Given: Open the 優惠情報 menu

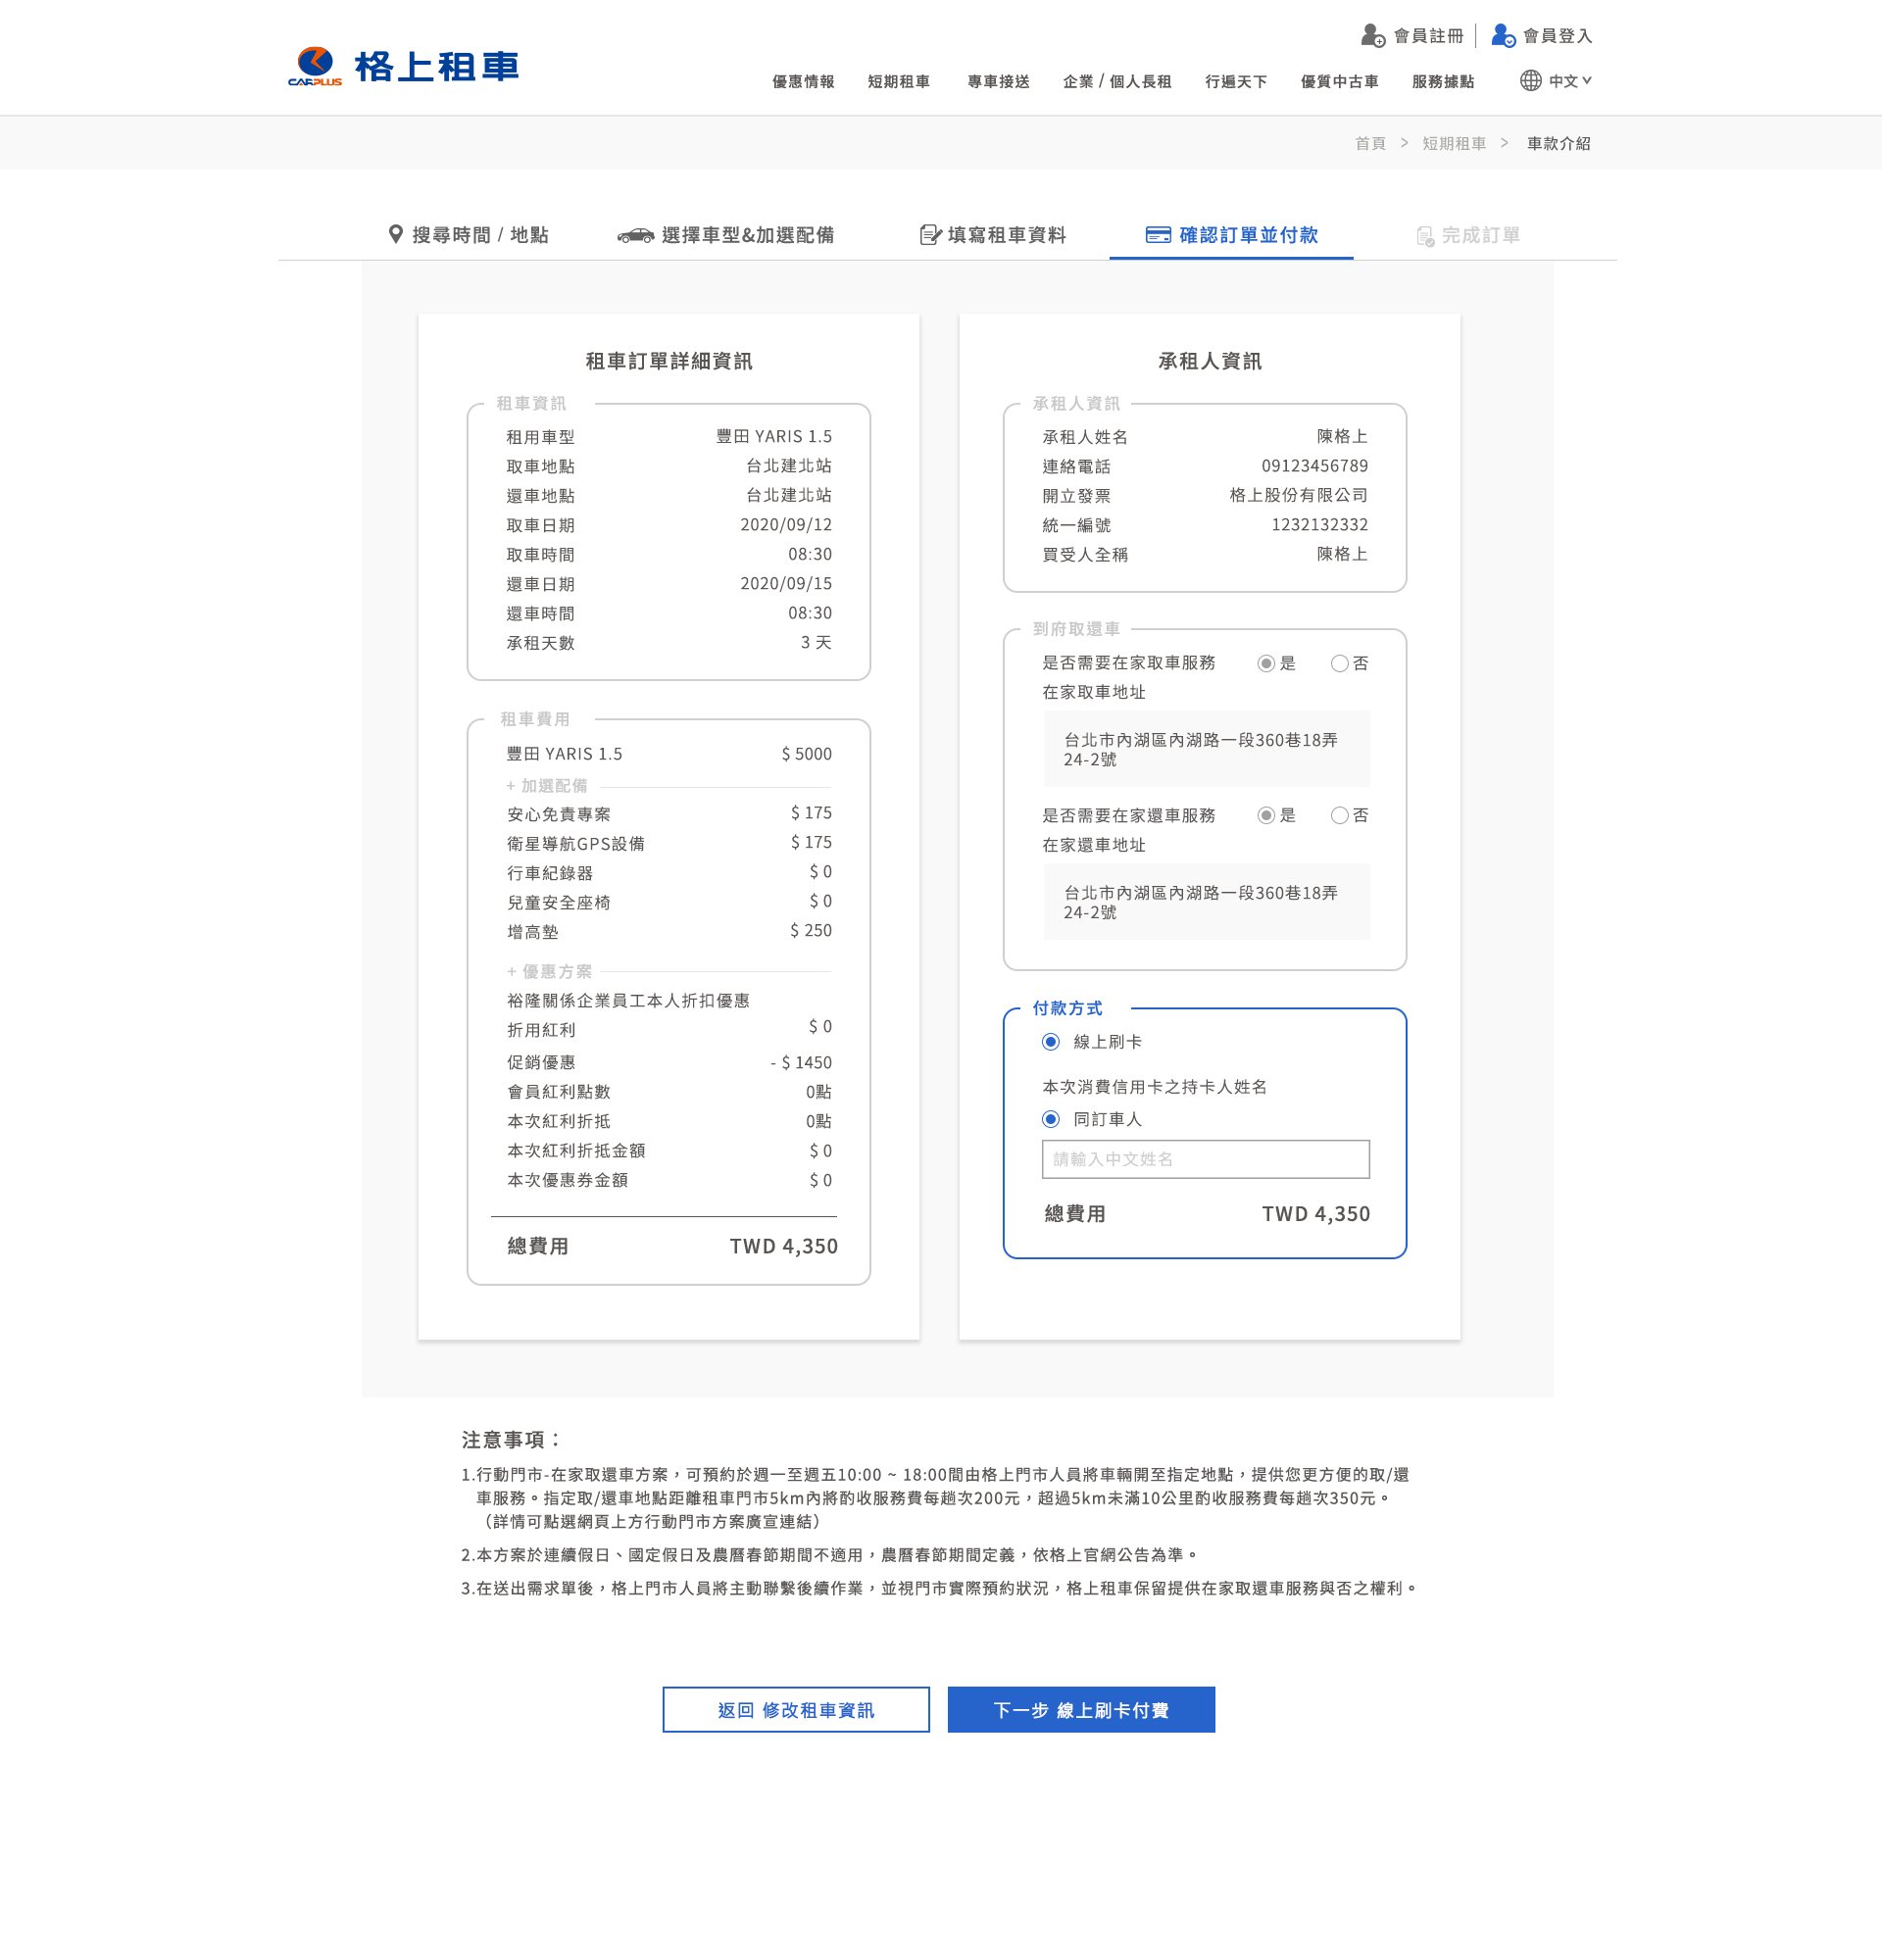Looking at the screenshot, I should tap(803, 82).
